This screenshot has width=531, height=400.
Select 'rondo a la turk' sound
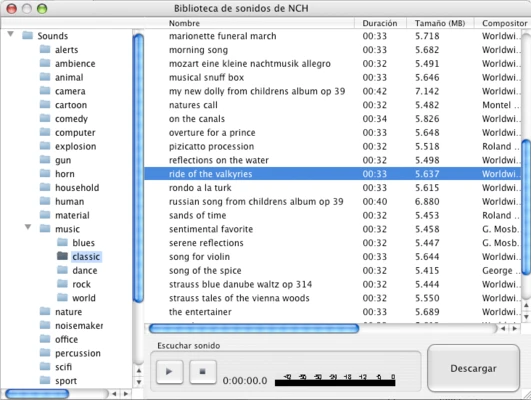[x=332, y=188]
